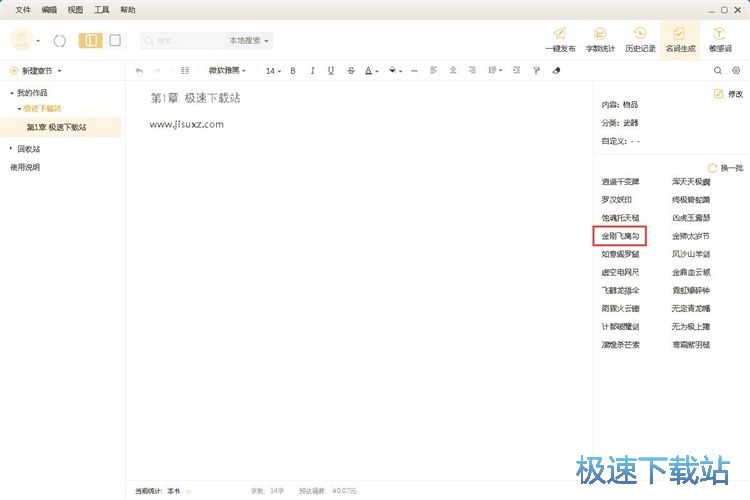Select generated name 罗汉妖印

(617, 200)
